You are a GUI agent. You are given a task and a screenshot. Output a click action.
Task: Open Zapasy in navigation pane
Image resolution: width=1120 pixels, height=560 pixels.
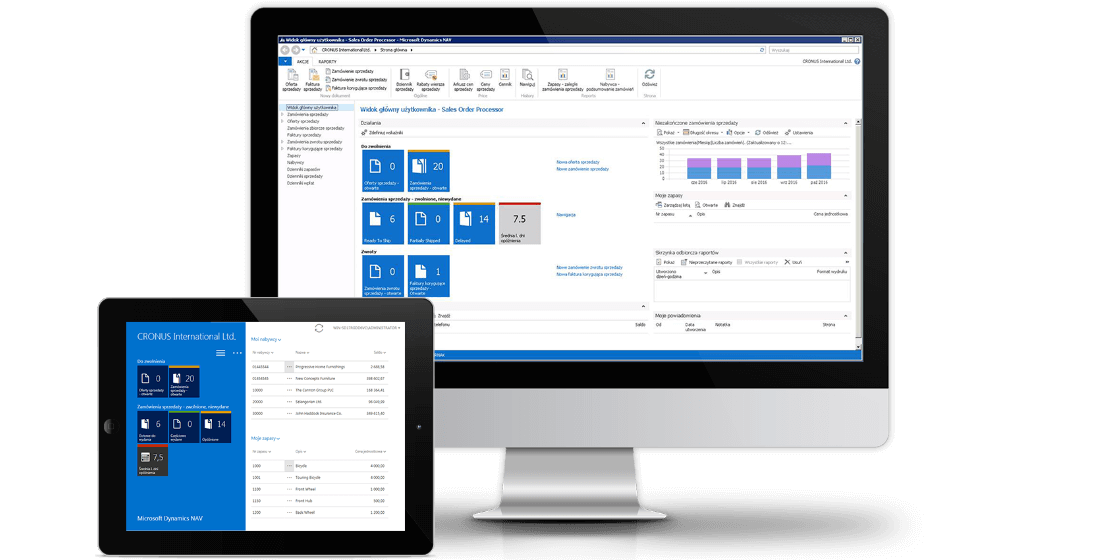click(294, 155)
